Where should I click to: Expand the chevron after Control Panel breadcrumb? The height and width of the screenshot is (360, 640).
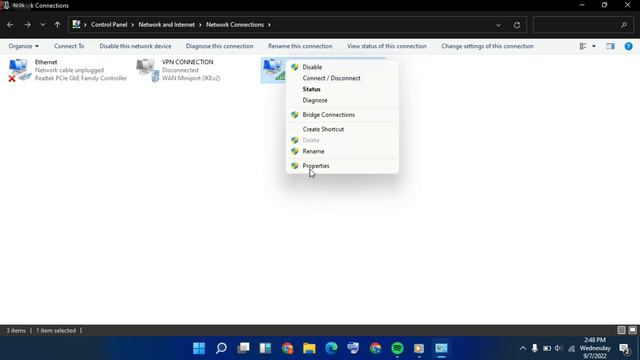[x=133, y=25]
